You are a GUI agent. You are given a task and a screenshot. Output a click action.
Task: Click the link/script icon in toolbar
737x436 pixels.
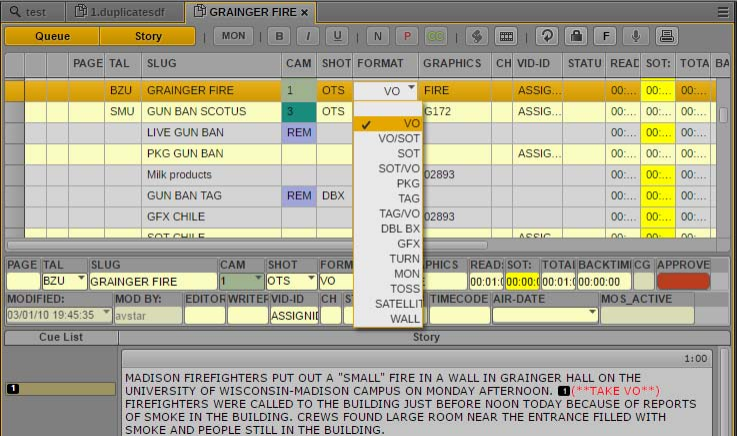pos(477,36)
